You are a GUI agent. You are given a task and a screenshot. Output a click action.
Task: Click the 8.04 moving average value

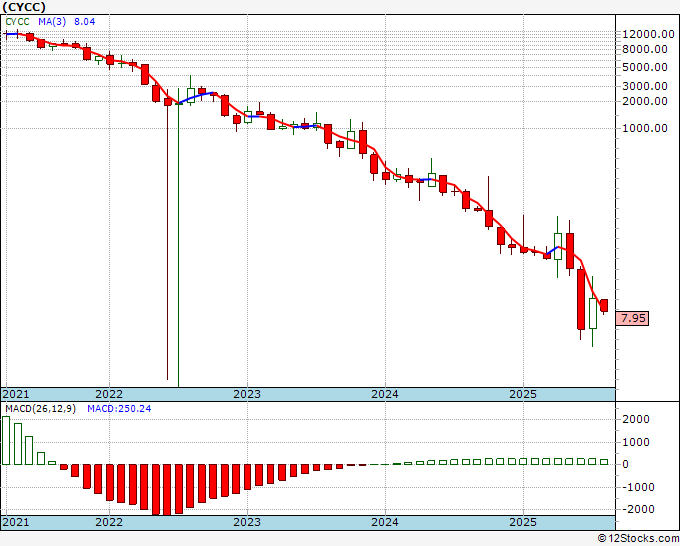[x=85, y=22]
